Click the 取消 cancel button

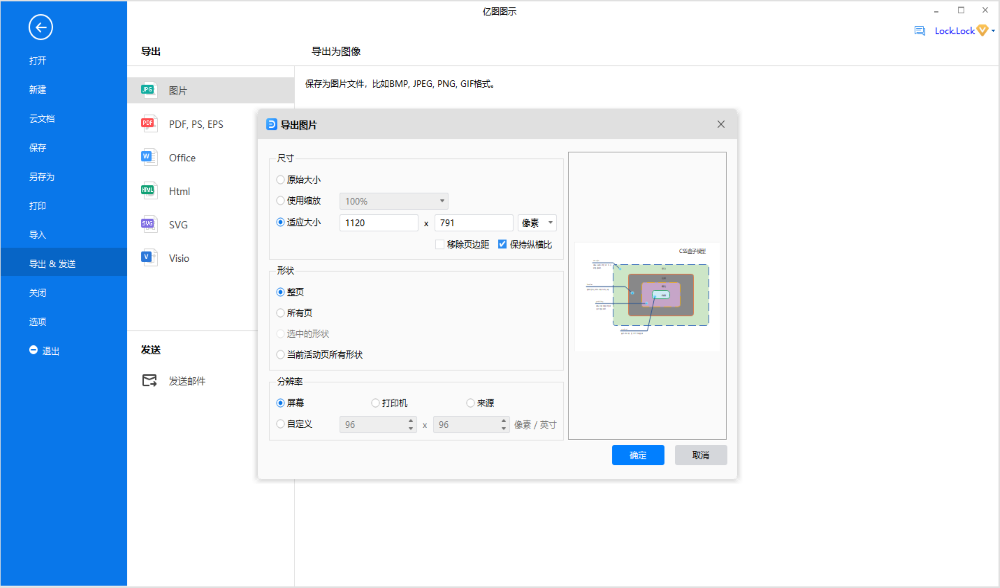point(700,455)
